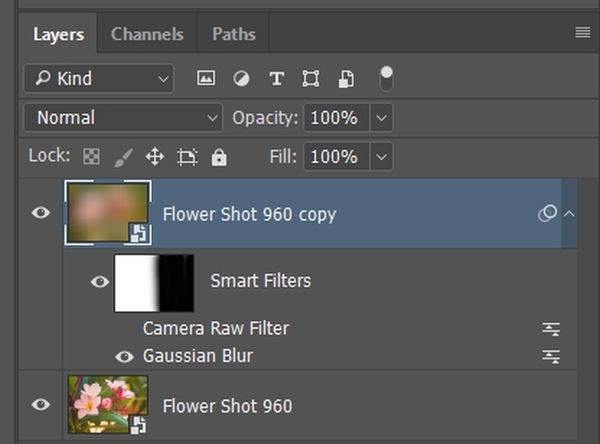This screenshot has width=600, height=444.
Task: Open Camera Raw Filter blending options icon
Action: [x=550, y=329]
